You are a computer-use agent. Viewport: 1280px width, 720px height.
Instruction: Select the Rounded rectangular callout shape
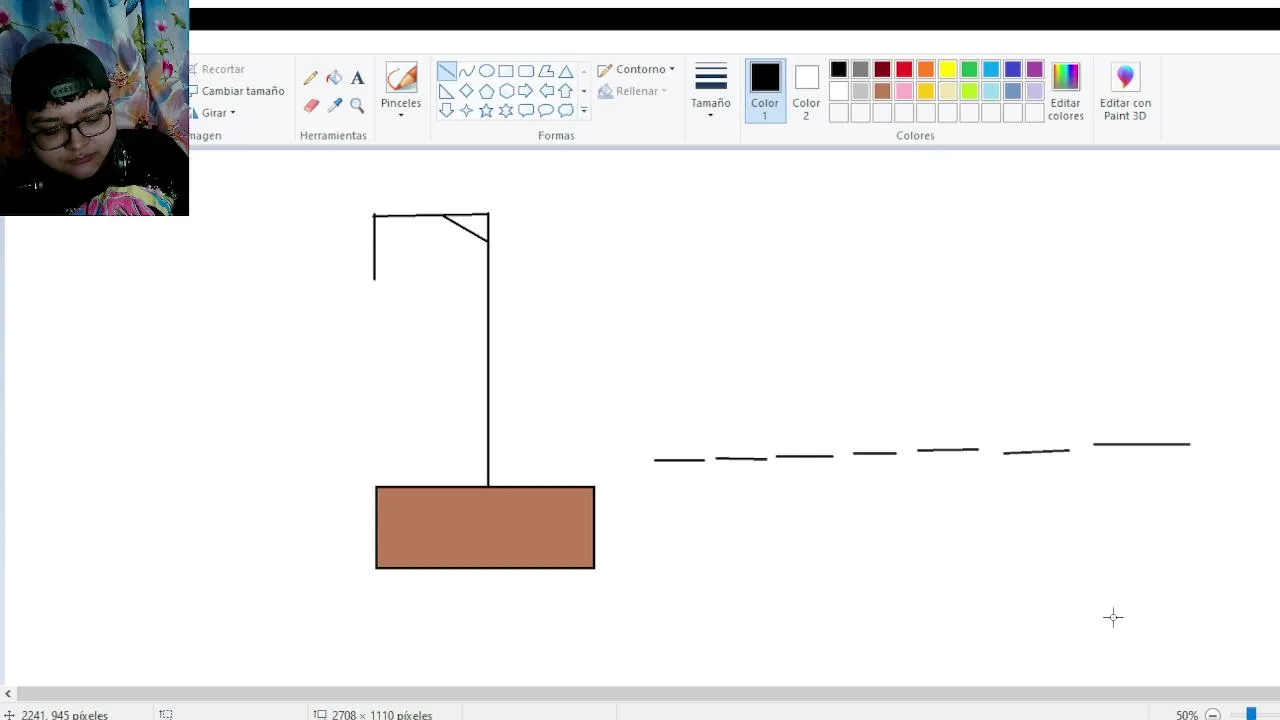tap(526, 111)
